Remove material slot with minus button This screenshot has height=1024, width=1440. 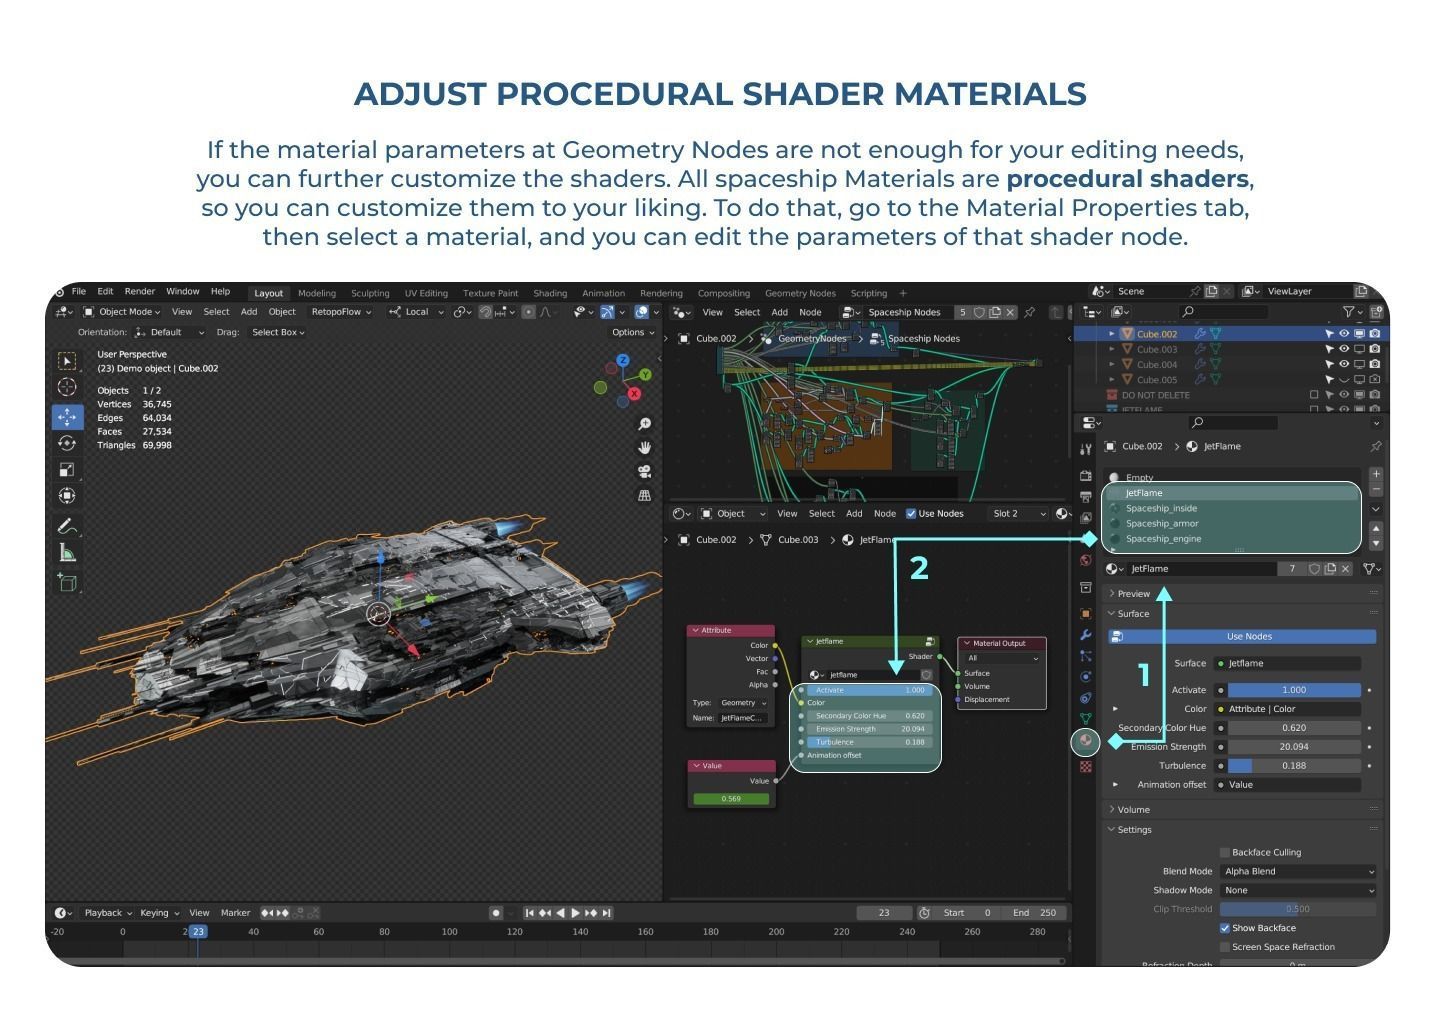(1376, 489)
